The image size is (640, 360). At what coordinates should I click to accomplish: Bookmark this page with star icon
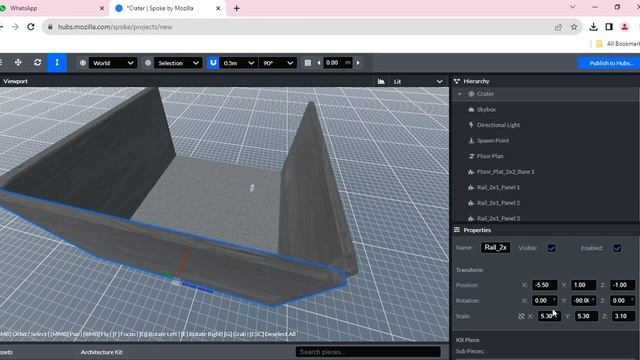tap(574, 27)
